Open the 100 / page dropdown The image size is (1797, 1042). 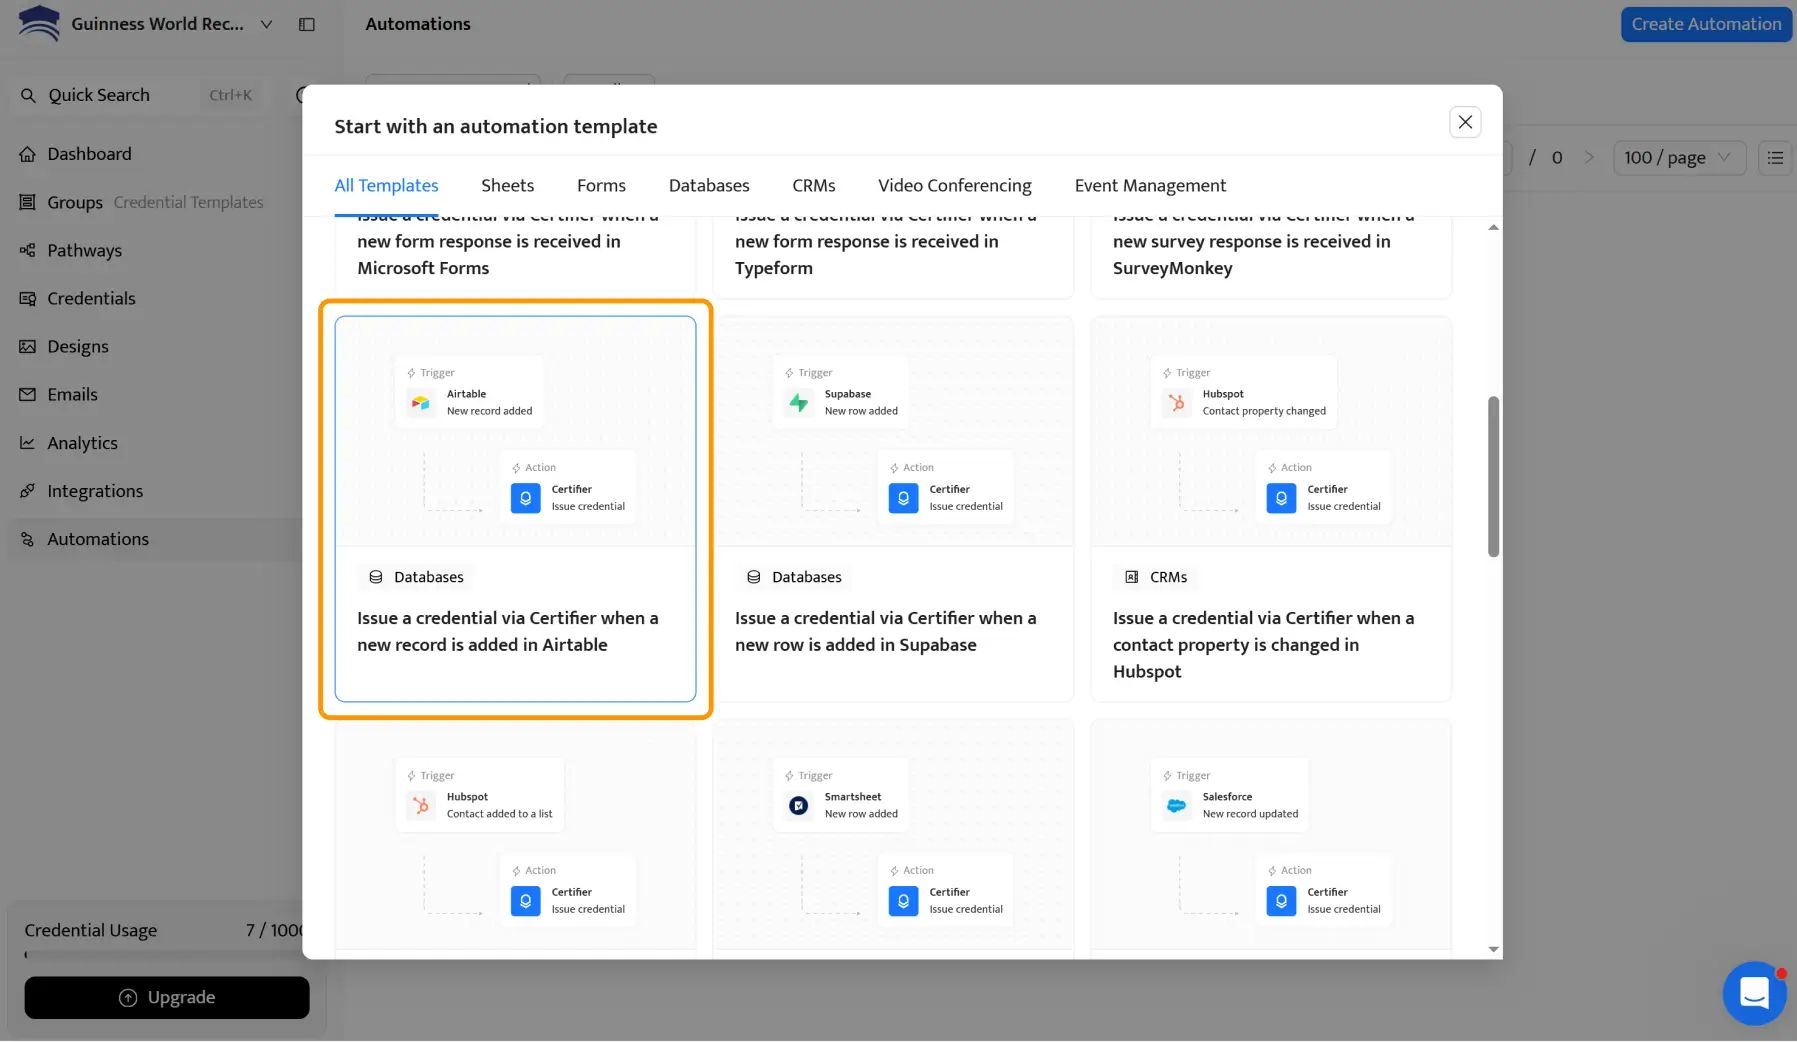[x=1679, y=158]
